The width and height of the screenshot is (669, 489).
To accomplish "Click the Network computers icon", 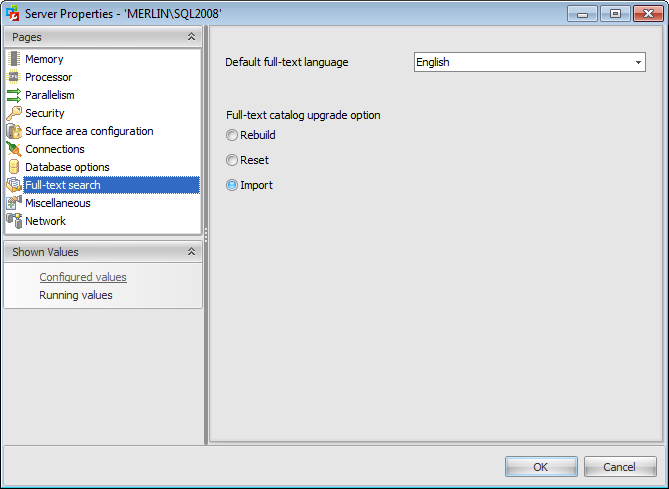I will [x=14, y=221].
